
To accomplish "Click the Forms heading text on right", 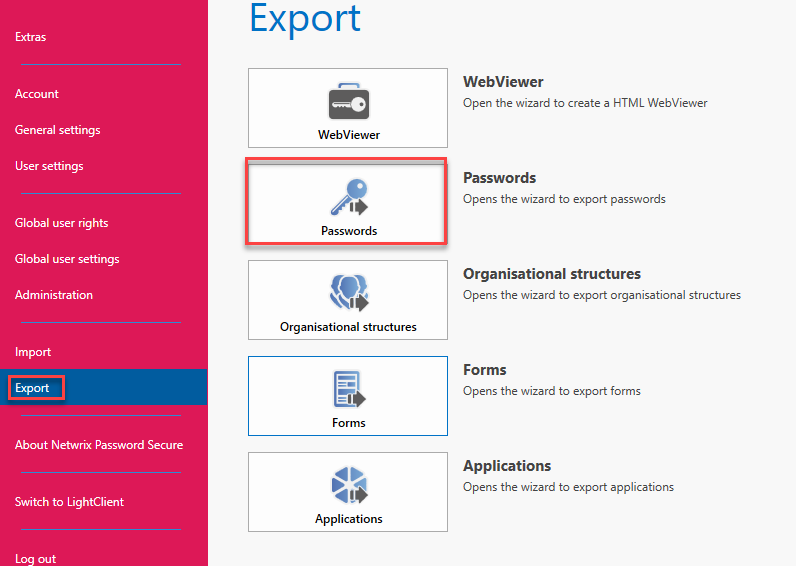I will pyautogui.click(x=485, y=370).
